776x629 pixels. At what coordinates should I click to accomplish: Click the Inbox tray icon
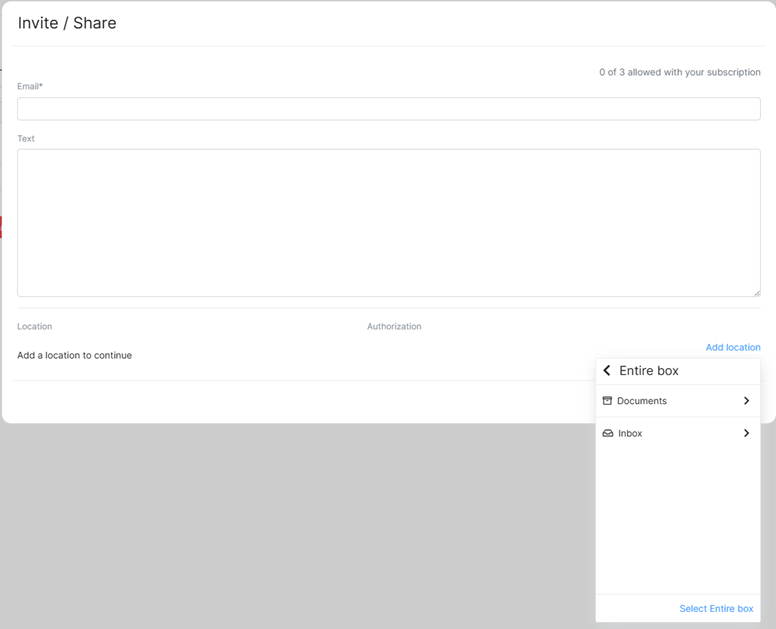coord(608,433)
